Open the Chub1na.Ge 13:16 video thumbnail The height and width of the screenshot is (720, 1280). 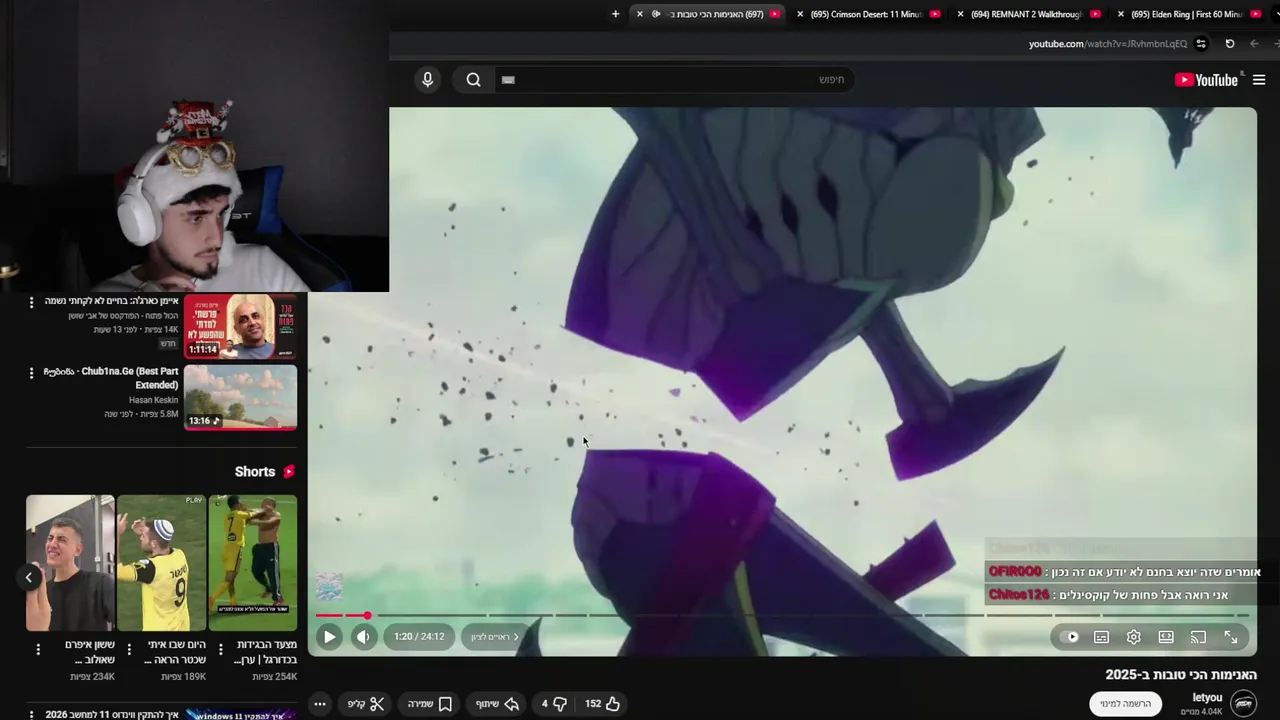point(240,397)
